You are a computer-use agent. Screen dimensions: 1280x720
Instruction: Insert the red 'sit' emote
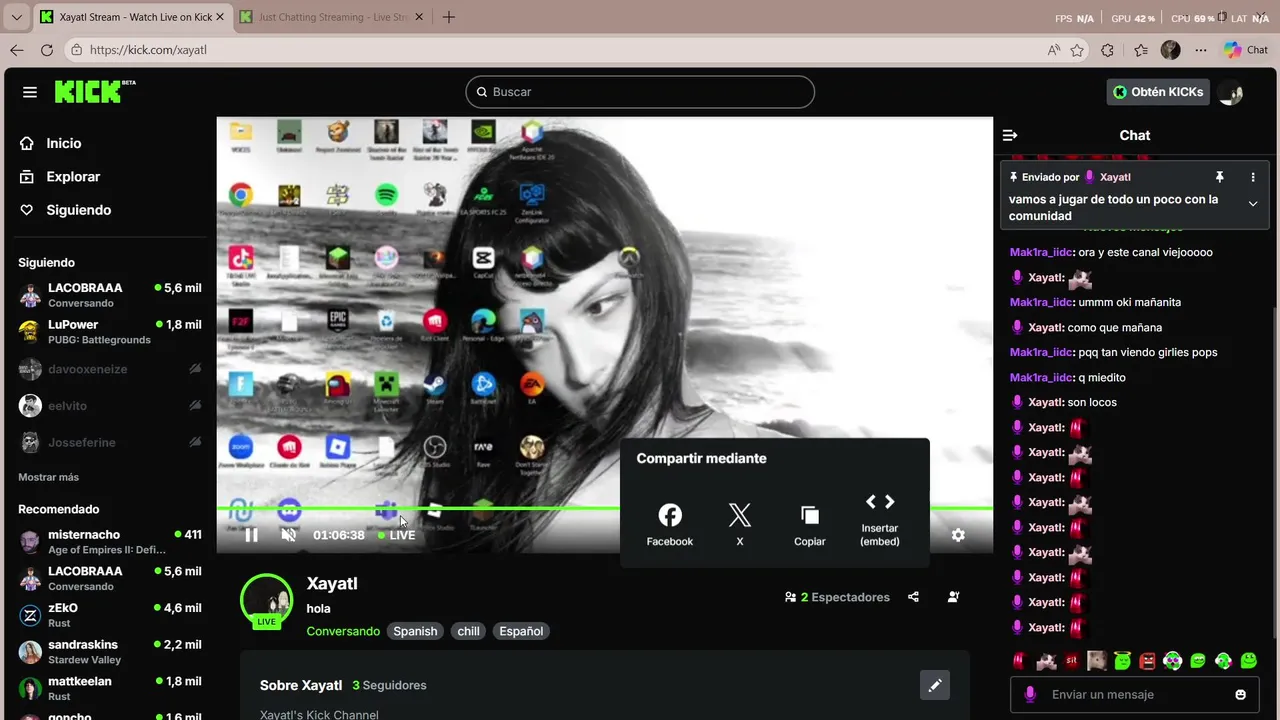1071,661
